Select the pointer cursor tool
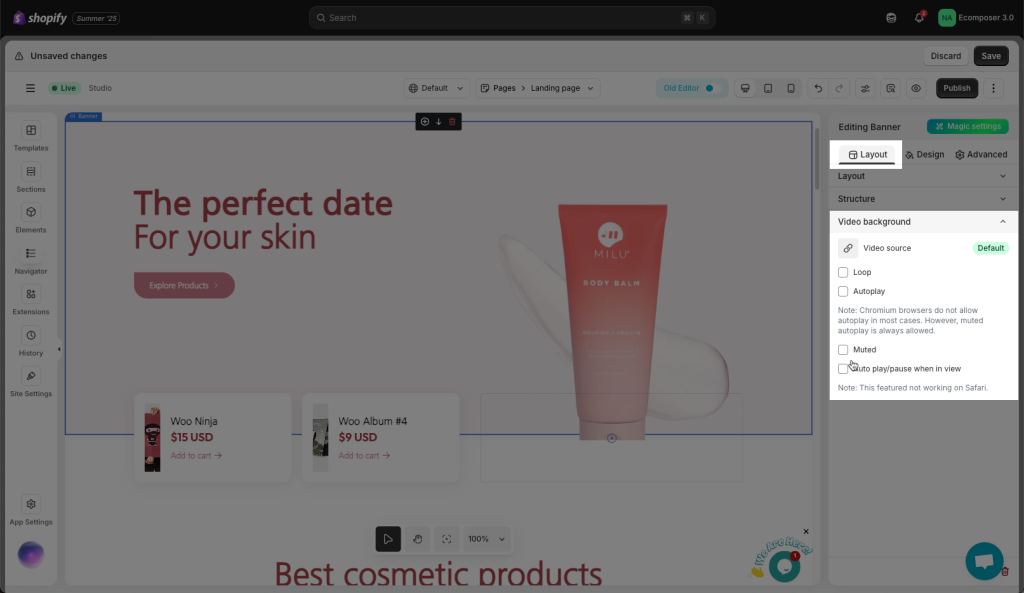The width and height of the screenshot is (1024, 593). point(388,539)
